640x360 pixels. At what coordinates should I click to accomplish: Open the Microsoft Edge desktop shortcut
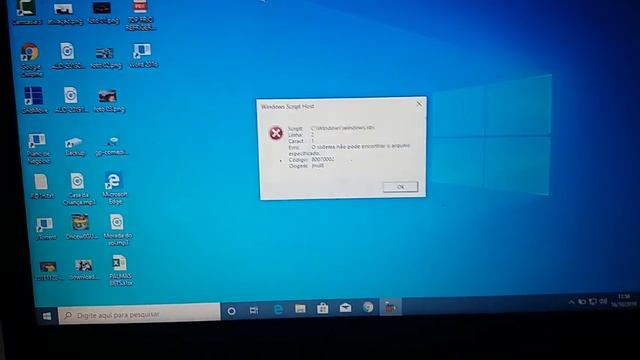[x=114, y=188]
